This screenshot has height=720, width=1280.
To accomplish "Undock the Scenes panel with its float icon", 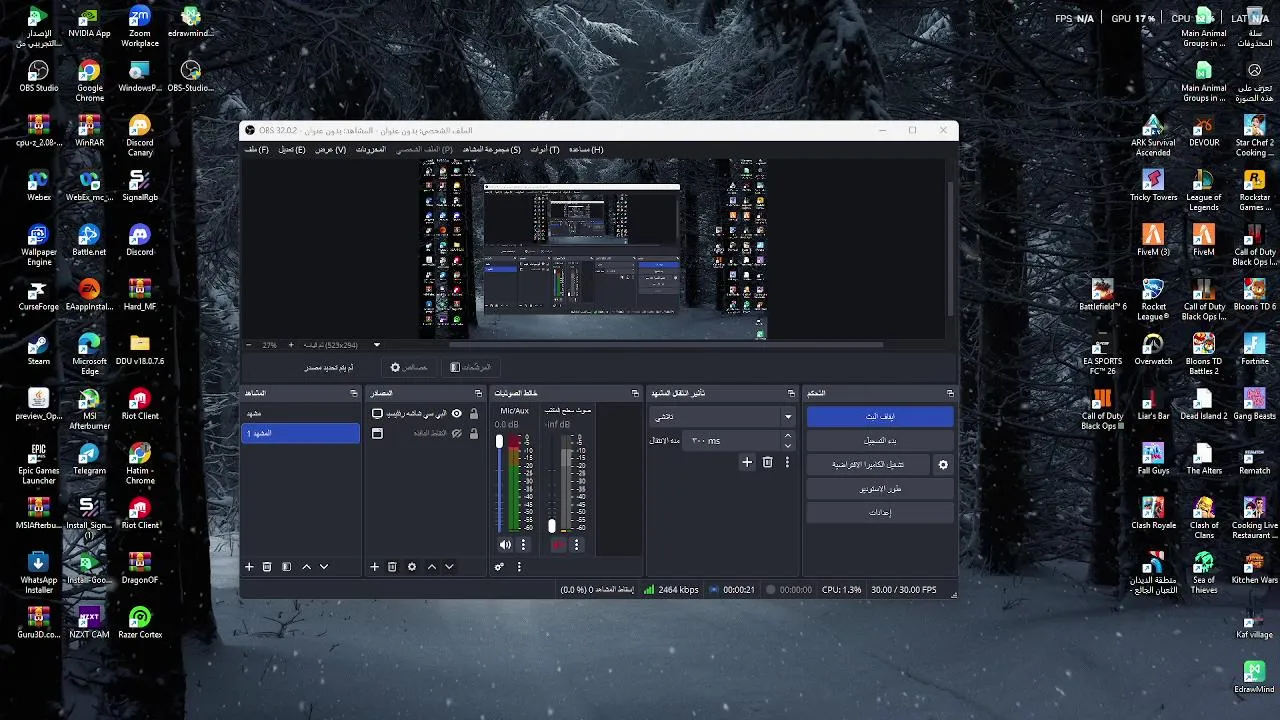I will coord(353,393).
